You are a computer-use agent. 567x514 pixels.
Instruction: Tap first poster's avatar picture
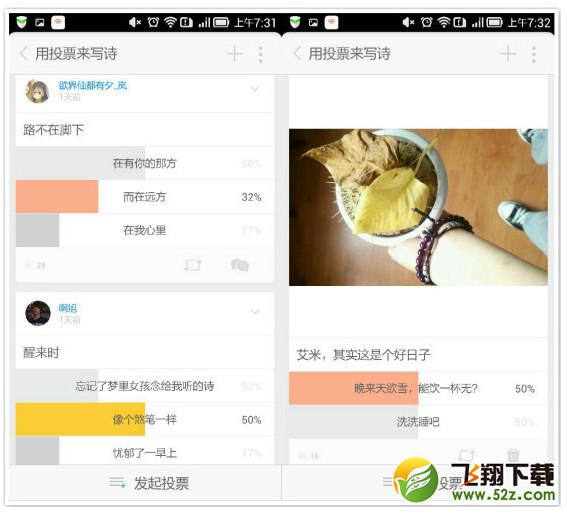click(x=37, y=92)
